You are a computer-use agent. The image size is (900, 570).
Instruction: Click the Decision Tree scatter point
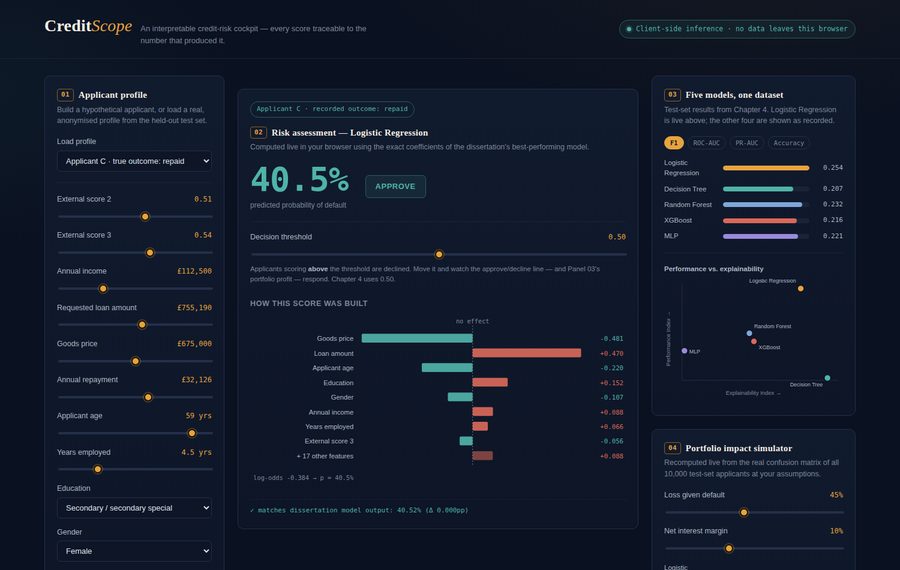click(x=827, y=378)
